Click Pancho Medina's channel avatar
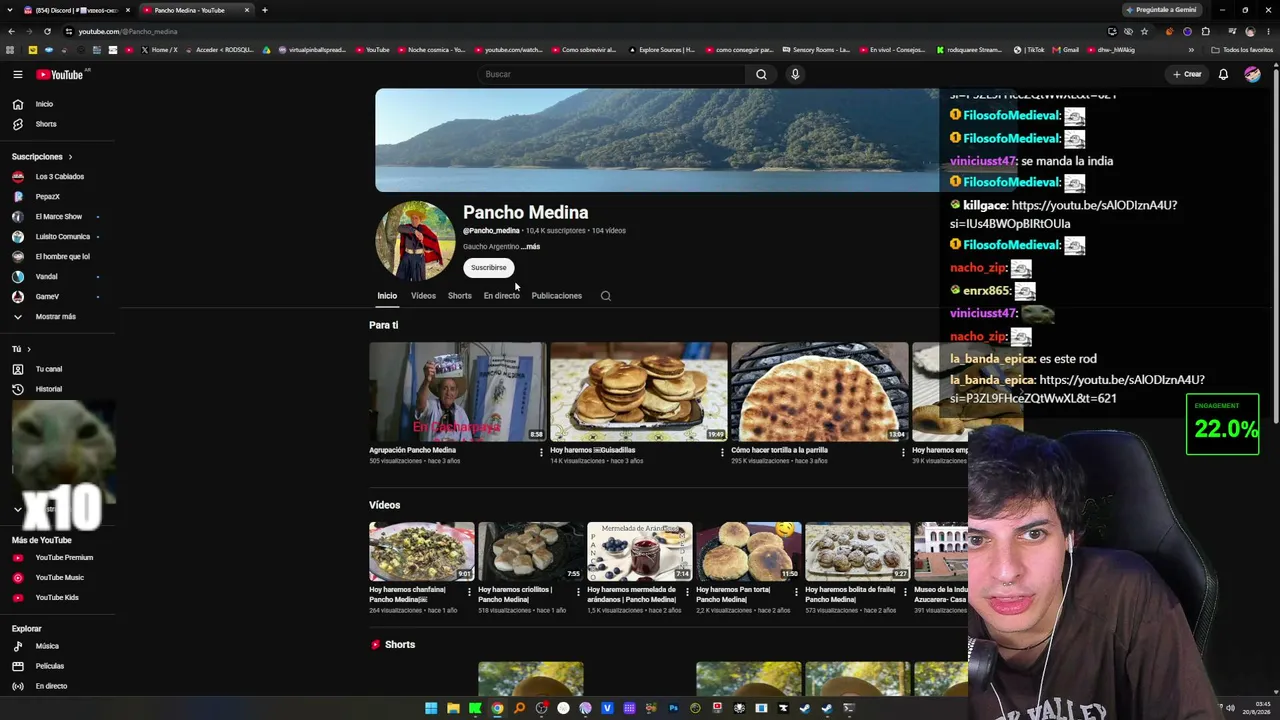Screen dimensions: 1280x720 (x=415, y=241)
